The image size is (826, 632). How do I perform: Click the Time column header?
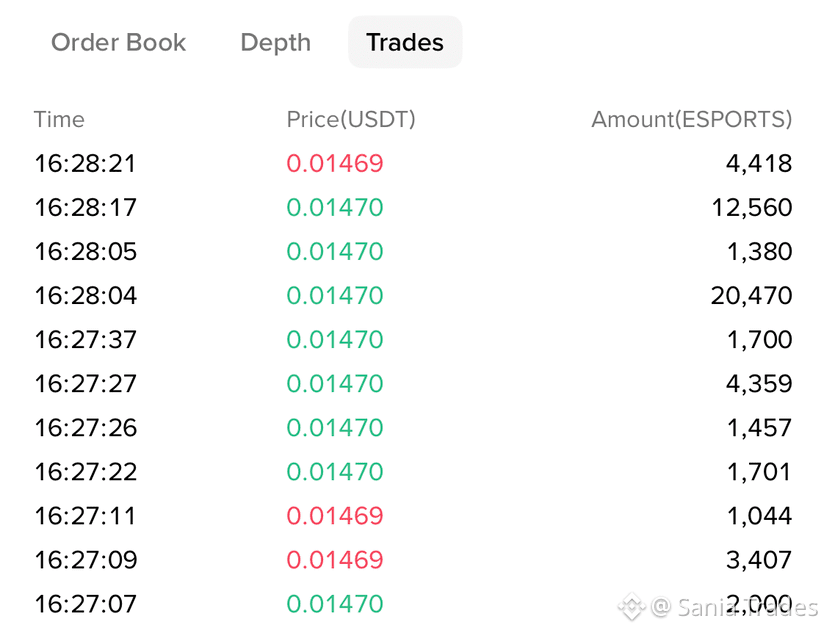tap(59, 120)
